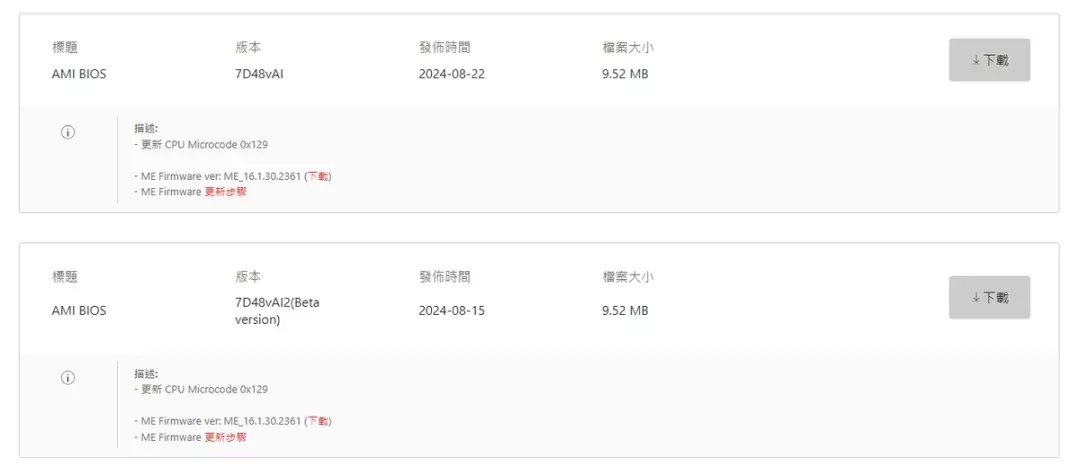This screenshot has height=476, width=1080.
Task: Click the info icon in the 7D48vAI description
Action: coord(68,132)
